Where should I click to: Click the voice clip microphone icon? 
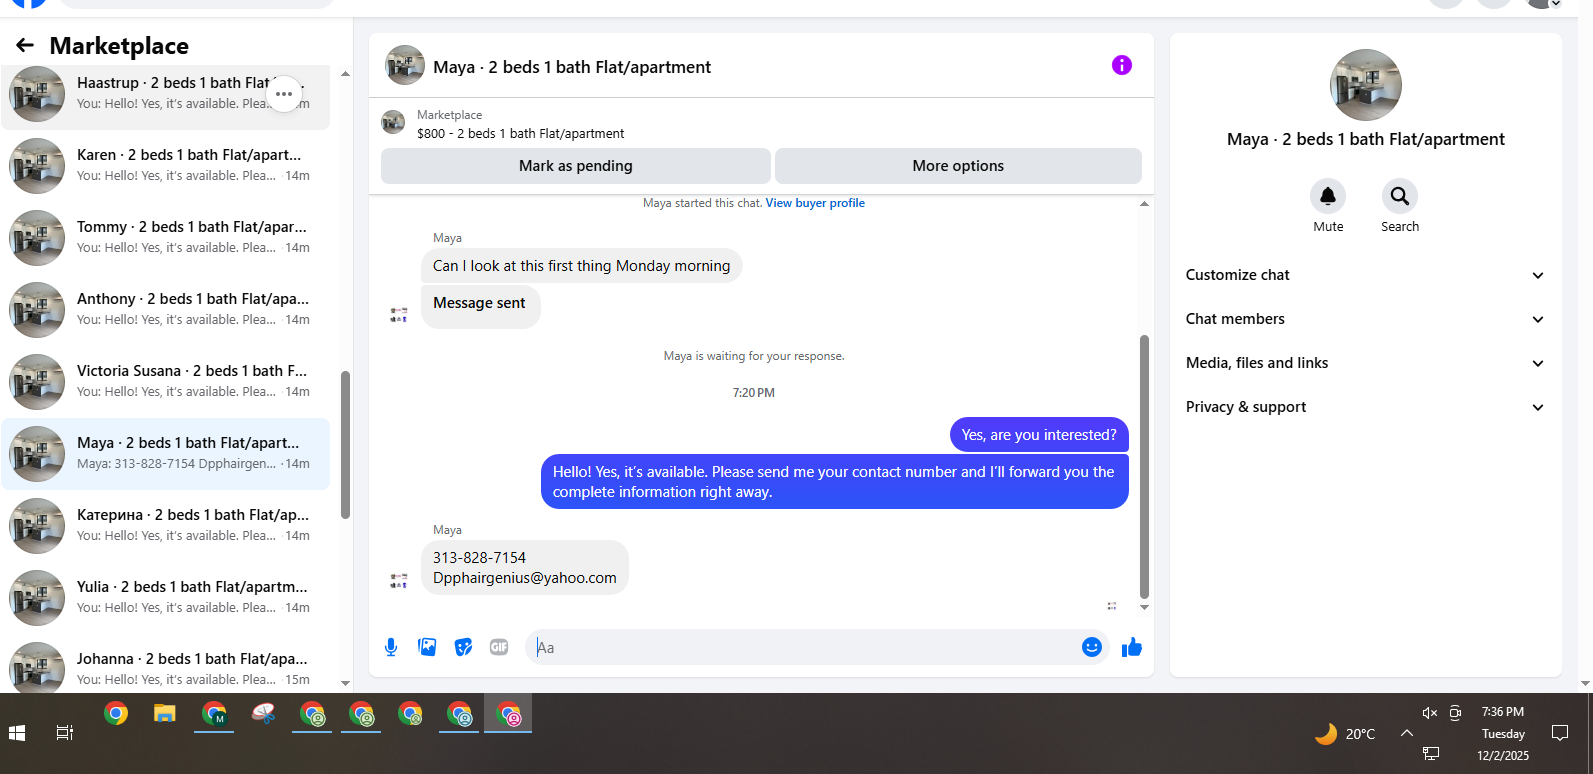tap(391, 647)
